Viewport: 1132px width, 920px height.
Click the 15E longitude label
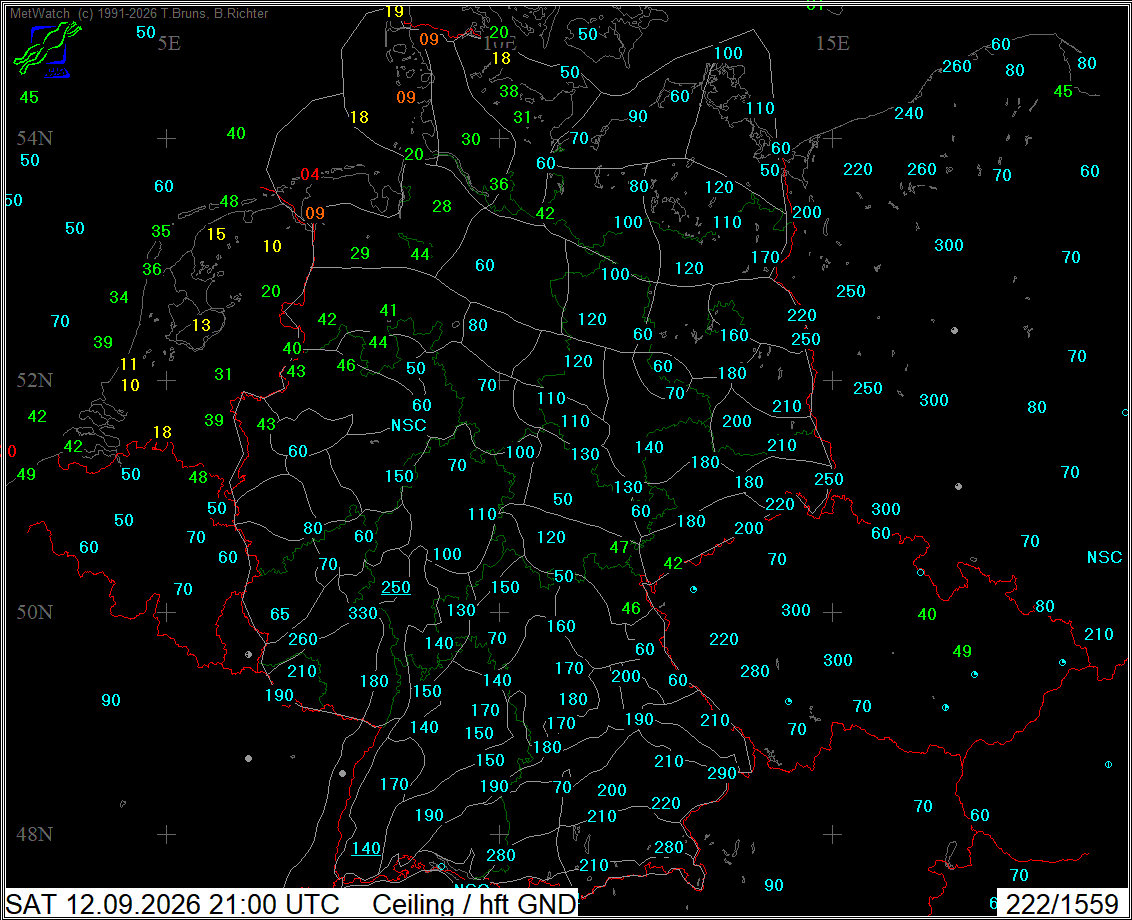point(832,43)
